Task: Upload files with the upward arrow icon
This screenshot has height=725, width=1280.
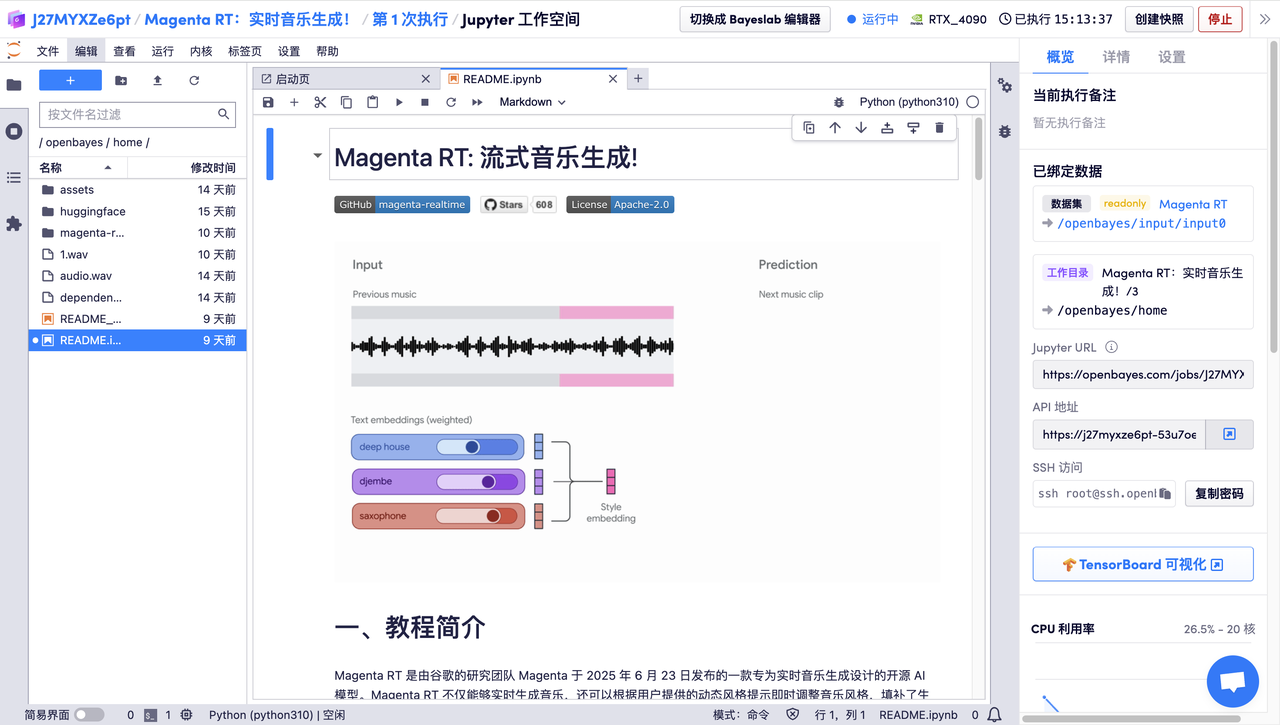Action: tap(157, 80)
